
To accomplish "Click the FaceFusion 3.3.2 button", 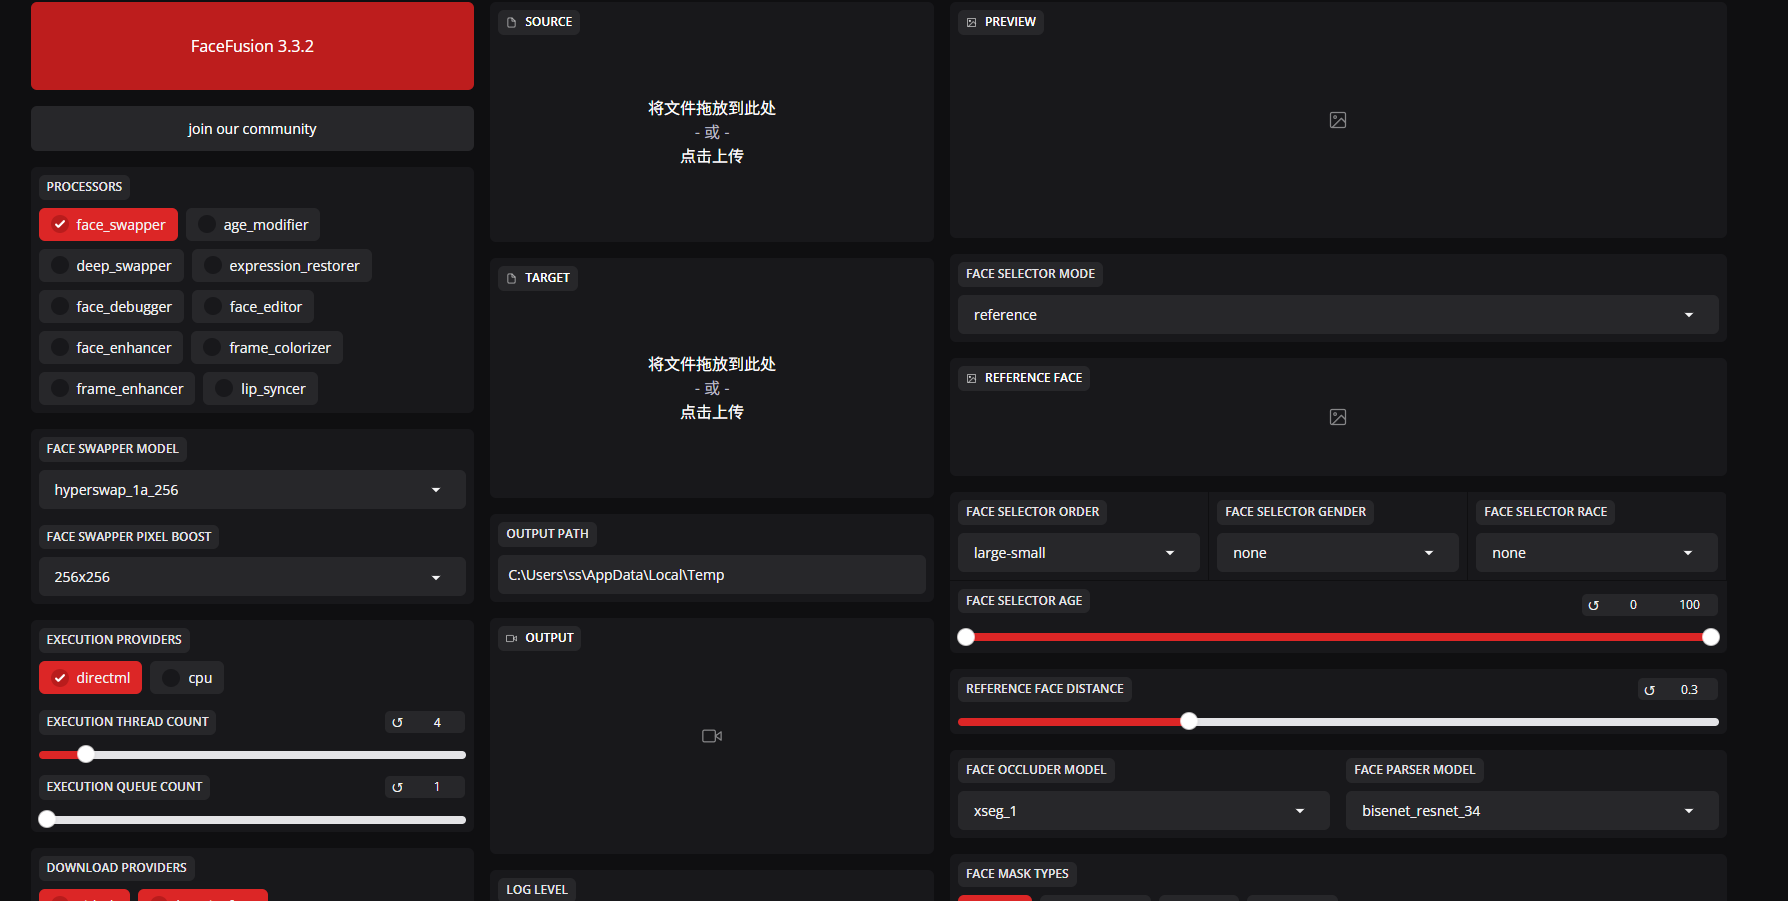I will coord(252,46).
